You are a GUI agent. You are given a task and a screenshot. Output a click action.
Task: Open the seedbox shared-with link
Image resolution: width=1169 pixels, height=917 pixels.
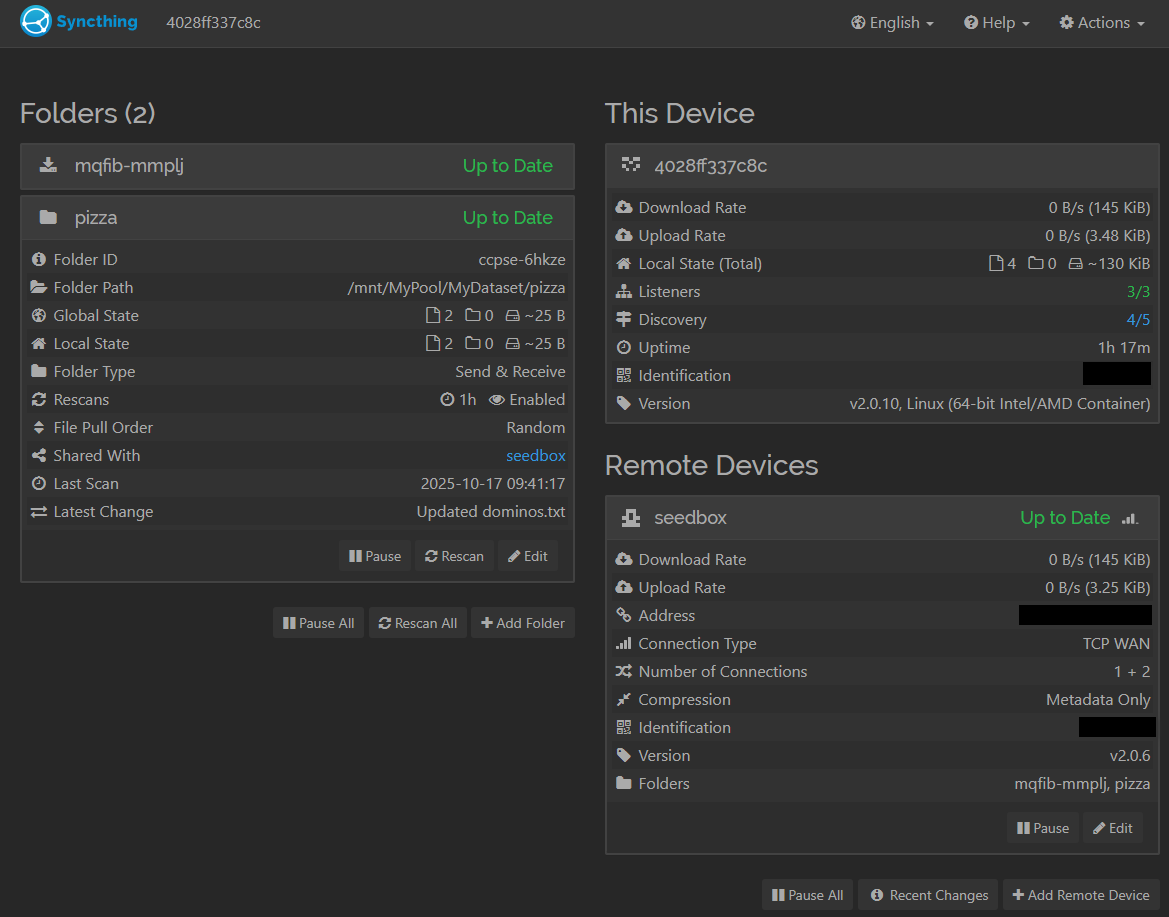point(535,456)
